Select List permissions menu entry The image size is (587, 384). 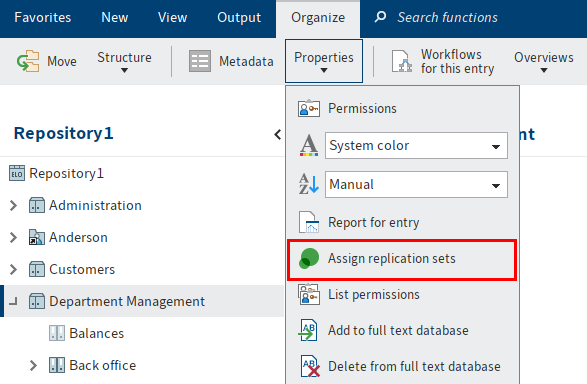coord(374,295)
